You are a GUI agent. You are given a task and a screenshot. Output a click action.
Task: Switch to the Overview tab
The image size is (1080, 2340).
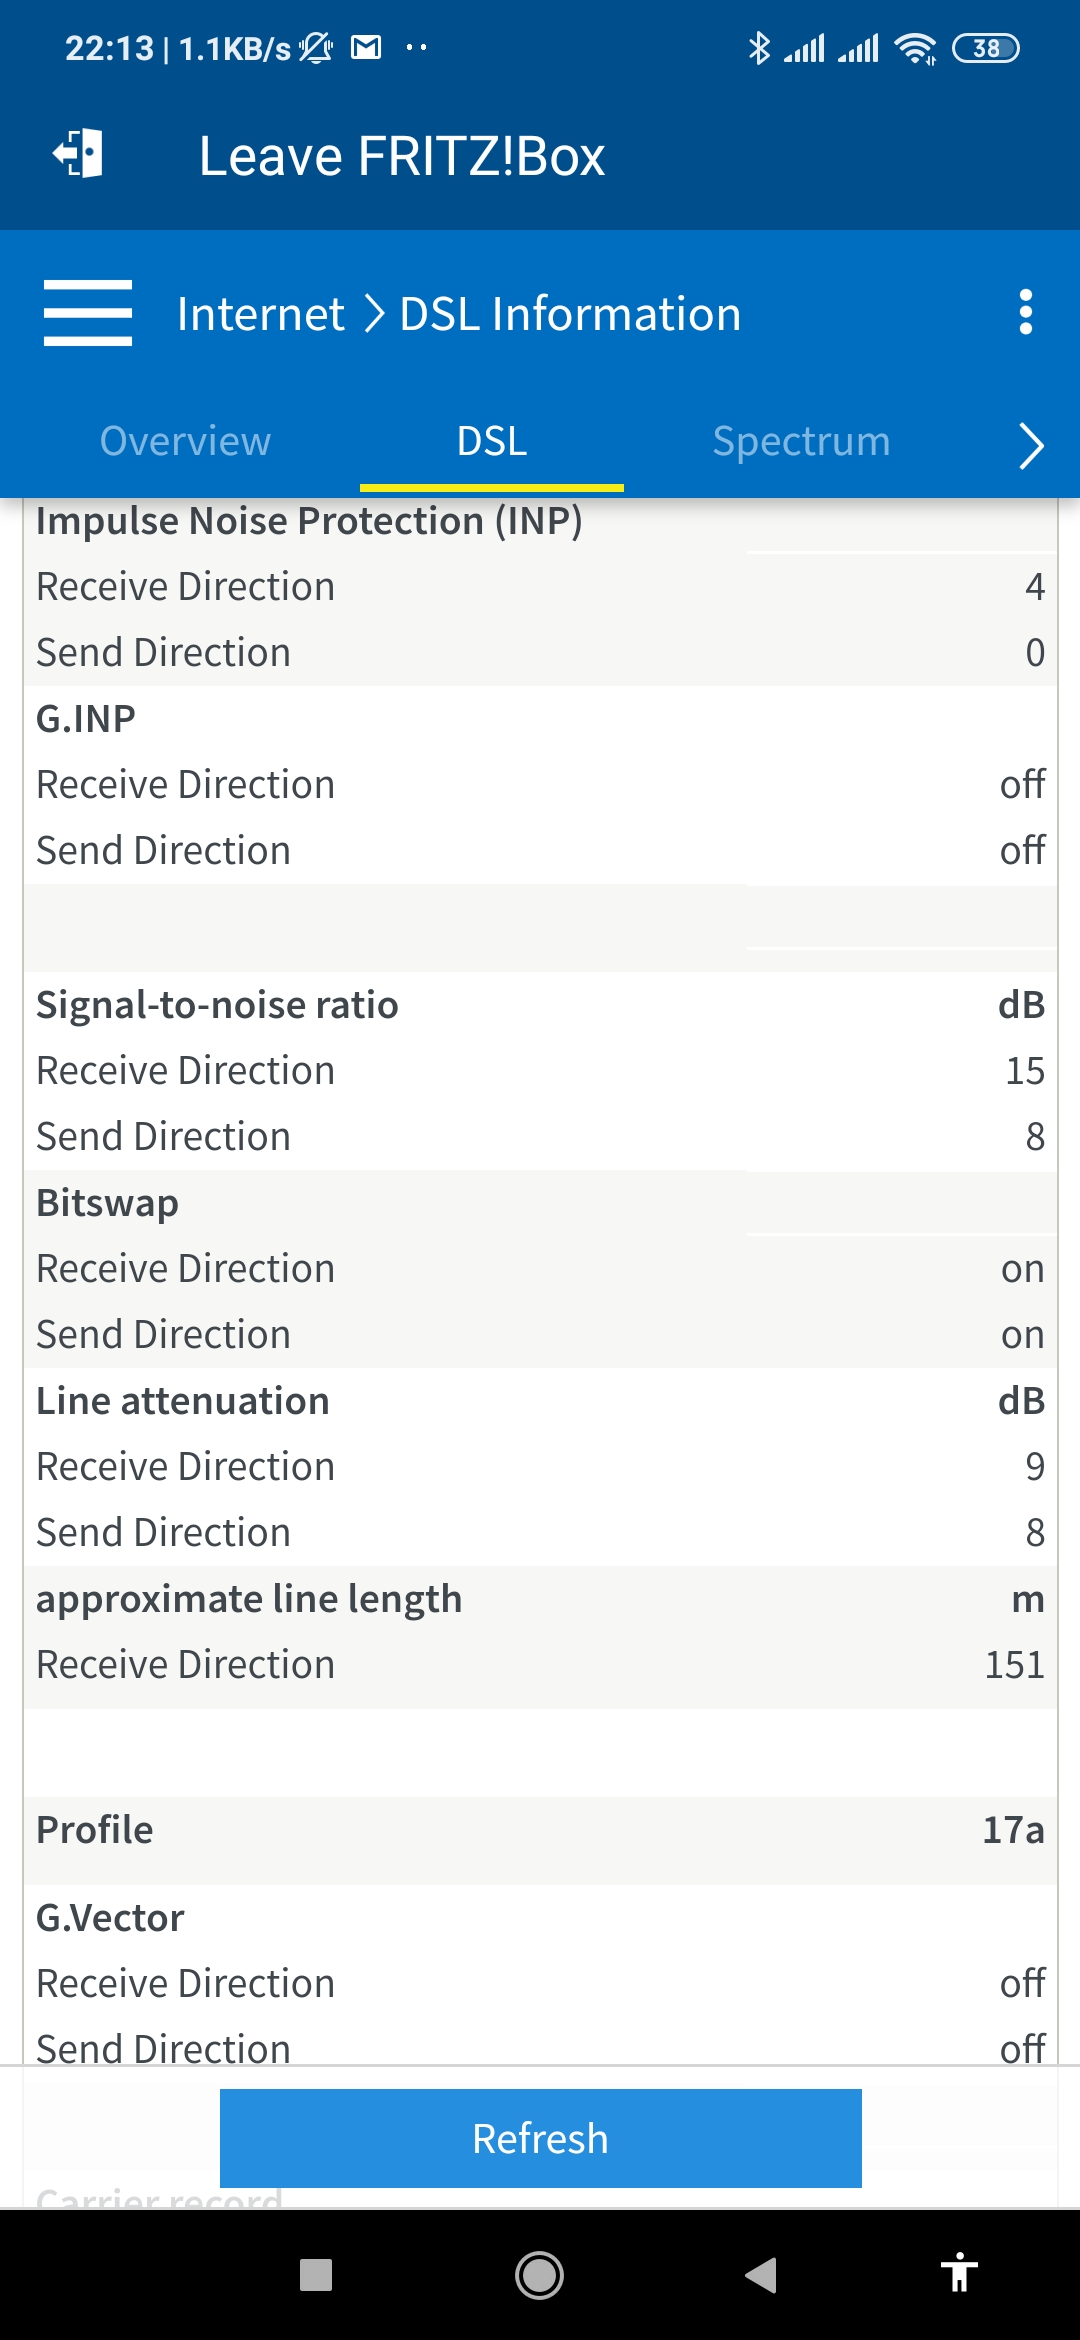[x=185, y=441]
